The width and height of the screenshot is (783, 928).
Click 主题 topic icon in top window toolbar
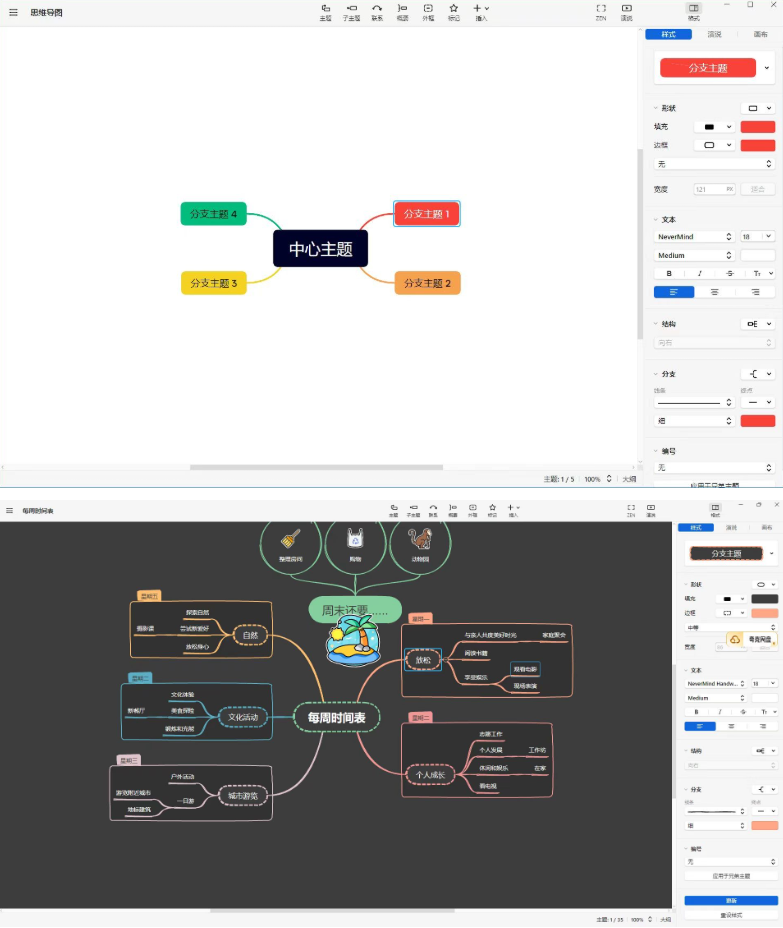pyautogui.click(x=326, y=12)
